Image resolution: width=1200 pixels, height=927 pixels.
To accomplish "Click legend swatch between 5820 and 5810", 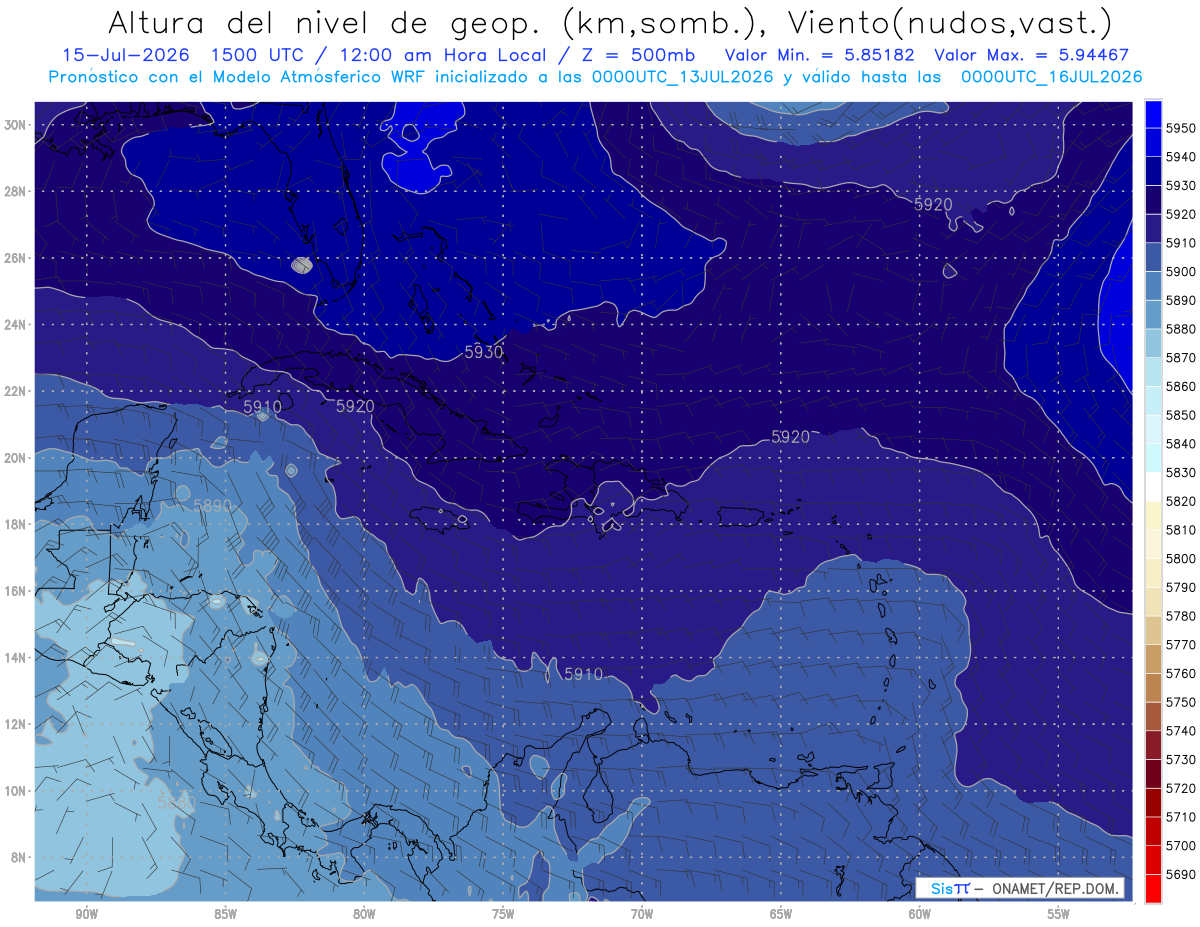I will click(1153, 515).
